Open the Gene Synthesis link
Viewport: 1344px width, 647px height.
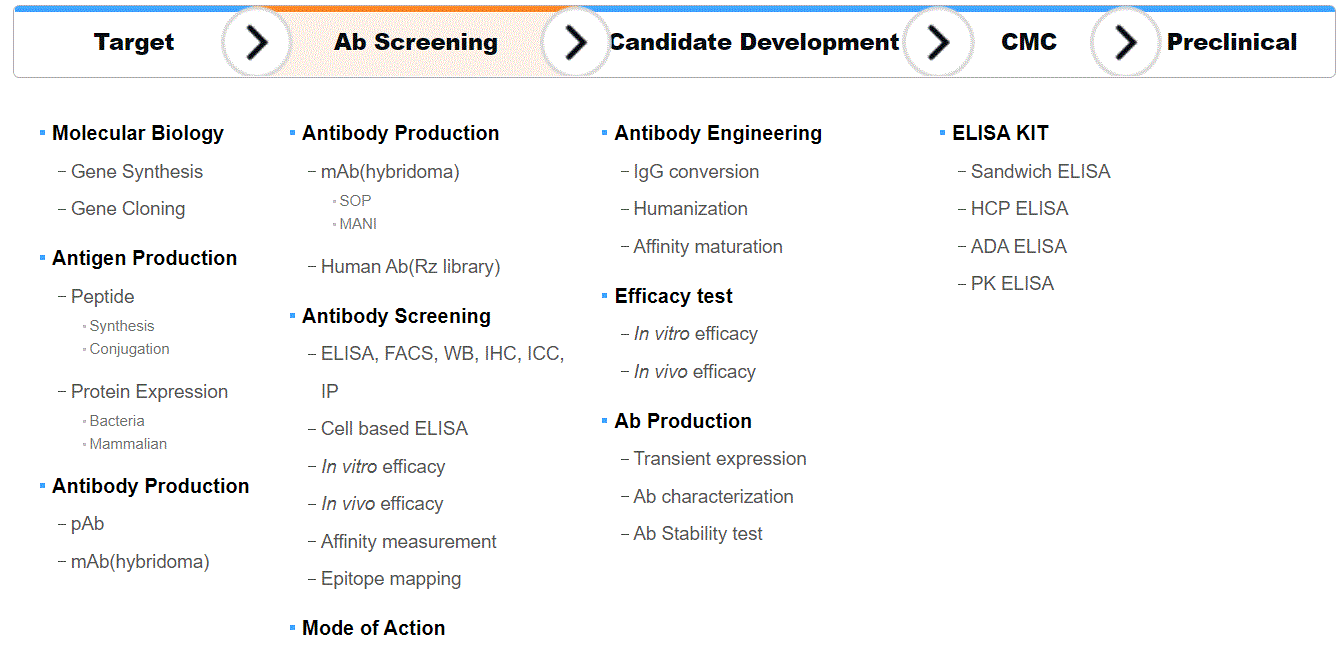click(x=137, y=172)
